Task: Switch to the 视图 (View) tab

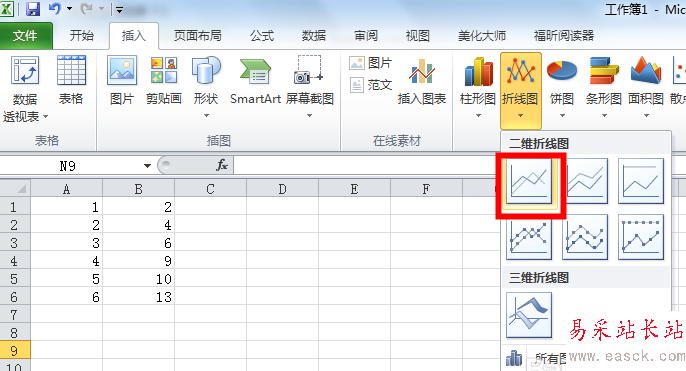Action: click(417, 35)
